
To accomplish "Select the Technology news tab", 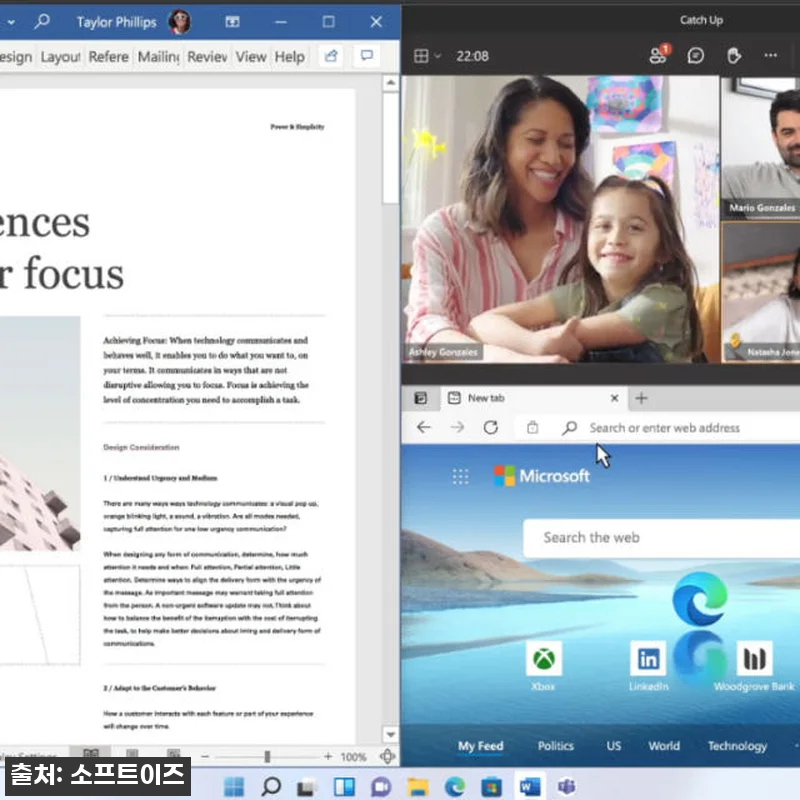I will pos(737,746).
